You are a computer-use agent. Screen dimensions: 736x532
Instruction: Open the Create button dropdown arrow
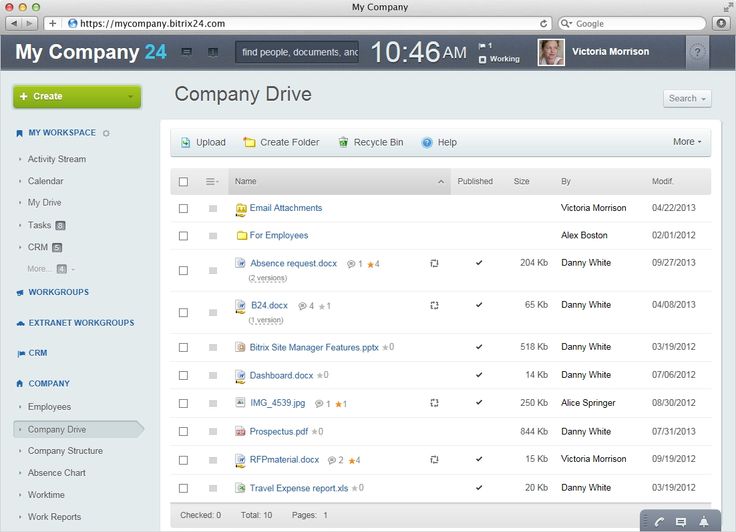click(x=130, y=97)
